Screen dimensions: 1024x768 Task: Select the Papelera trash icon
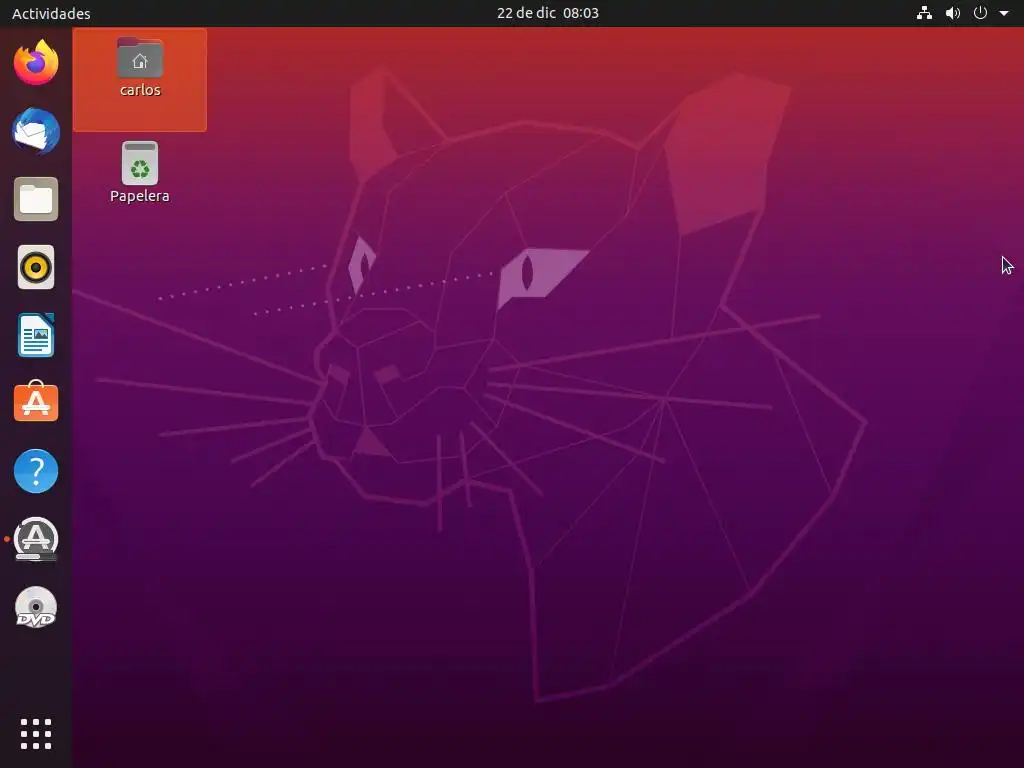coord(140,163)
